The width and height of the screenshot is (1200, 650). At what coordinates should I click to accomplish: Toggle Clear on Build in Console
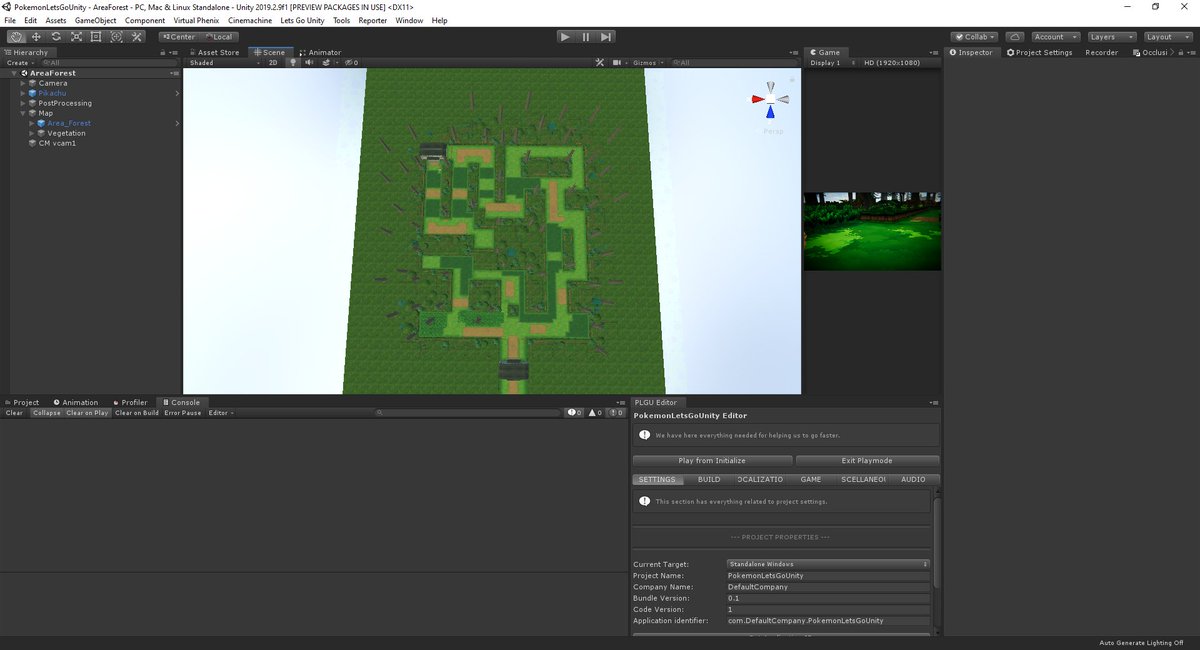[137, 412]
